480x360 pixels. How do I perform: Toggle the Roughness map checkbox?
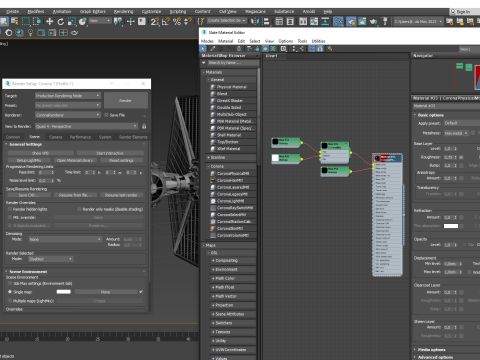click(x=461, y=157)
